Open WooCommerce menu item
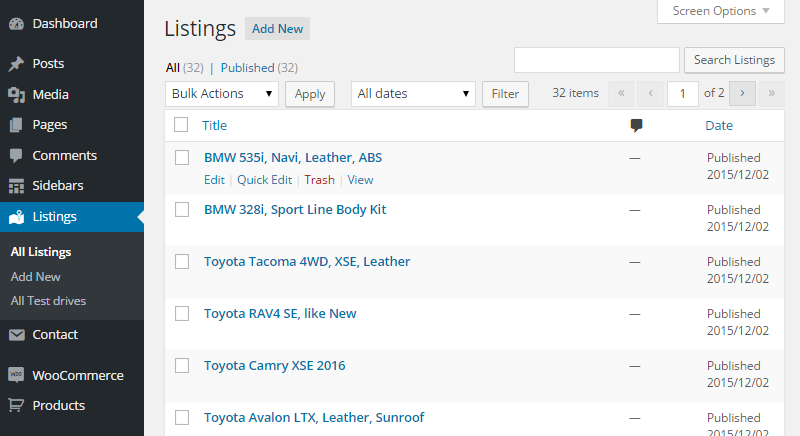The image size is (800, 436). point(78,375)
